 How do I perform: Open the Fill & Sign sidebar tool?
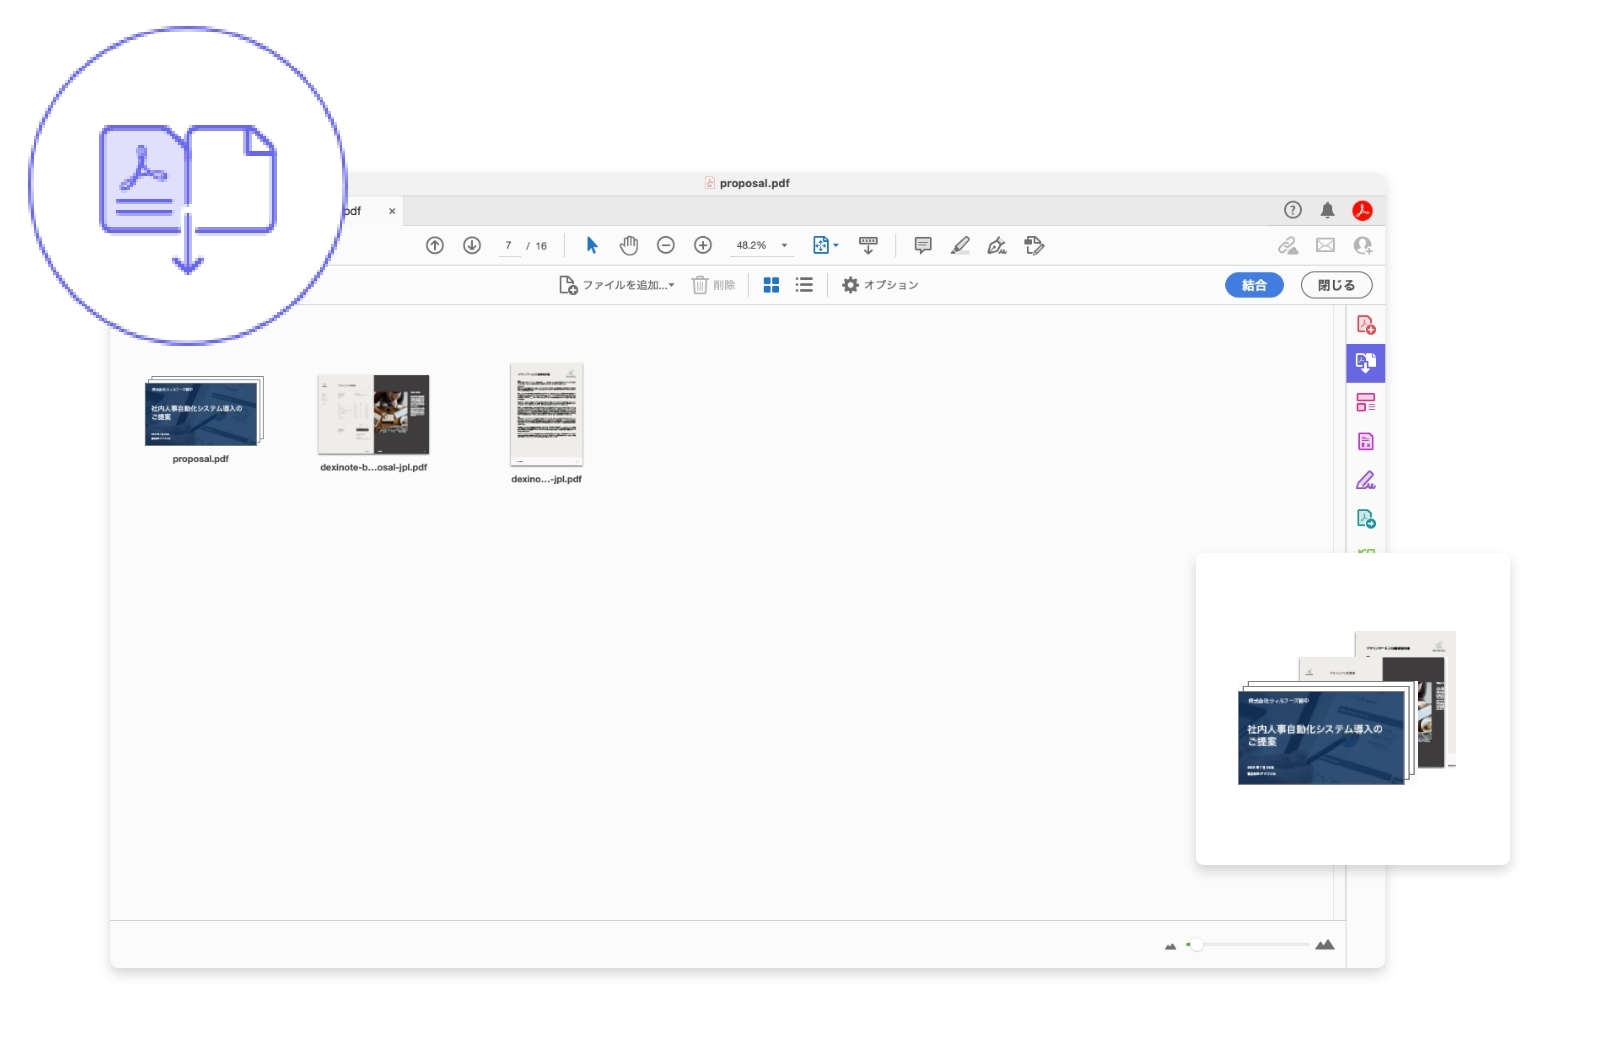[x=1366, y=480]
